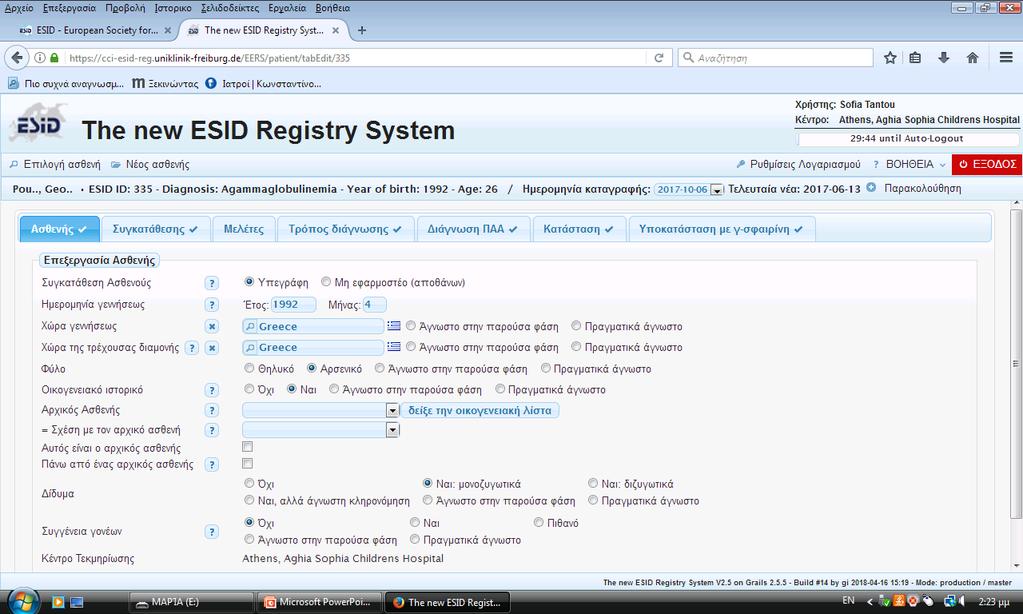Tick the Αυτός είναι ο αρχικός ασθενής checkbox
Viewport: 1023px width, 614px height.
(247, 447)
